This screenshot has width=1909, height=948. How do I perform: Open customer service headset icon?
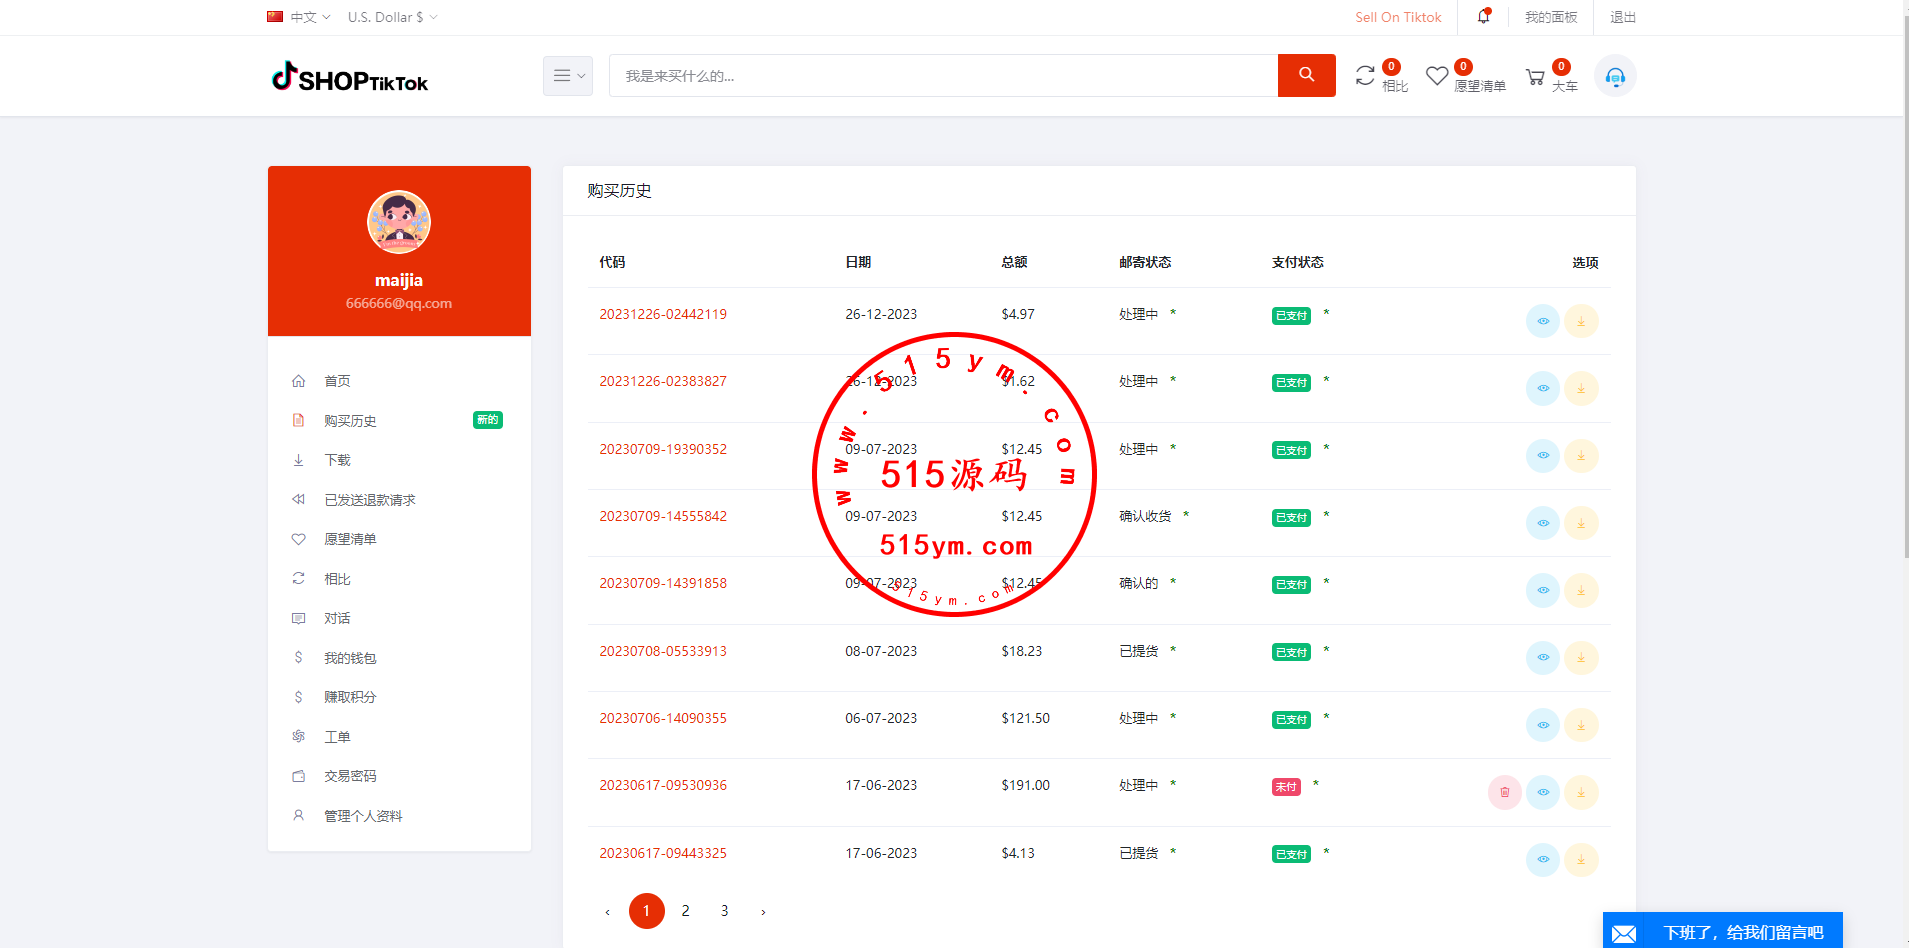(x=1614, y=77)
